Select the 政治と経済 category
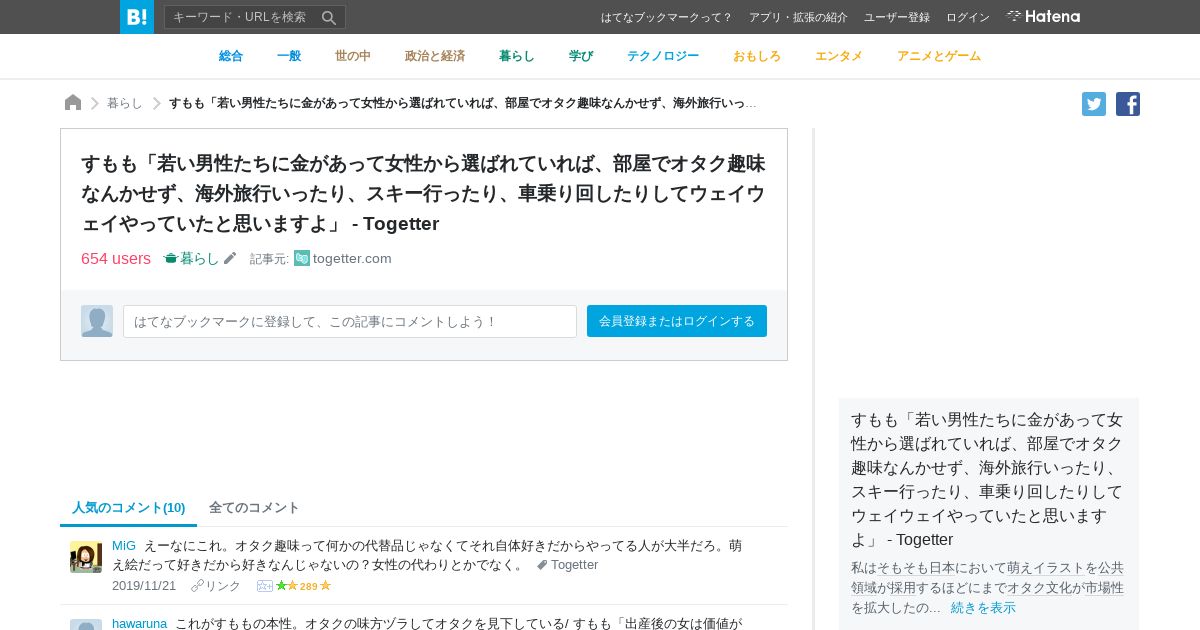 coord(435,56)
